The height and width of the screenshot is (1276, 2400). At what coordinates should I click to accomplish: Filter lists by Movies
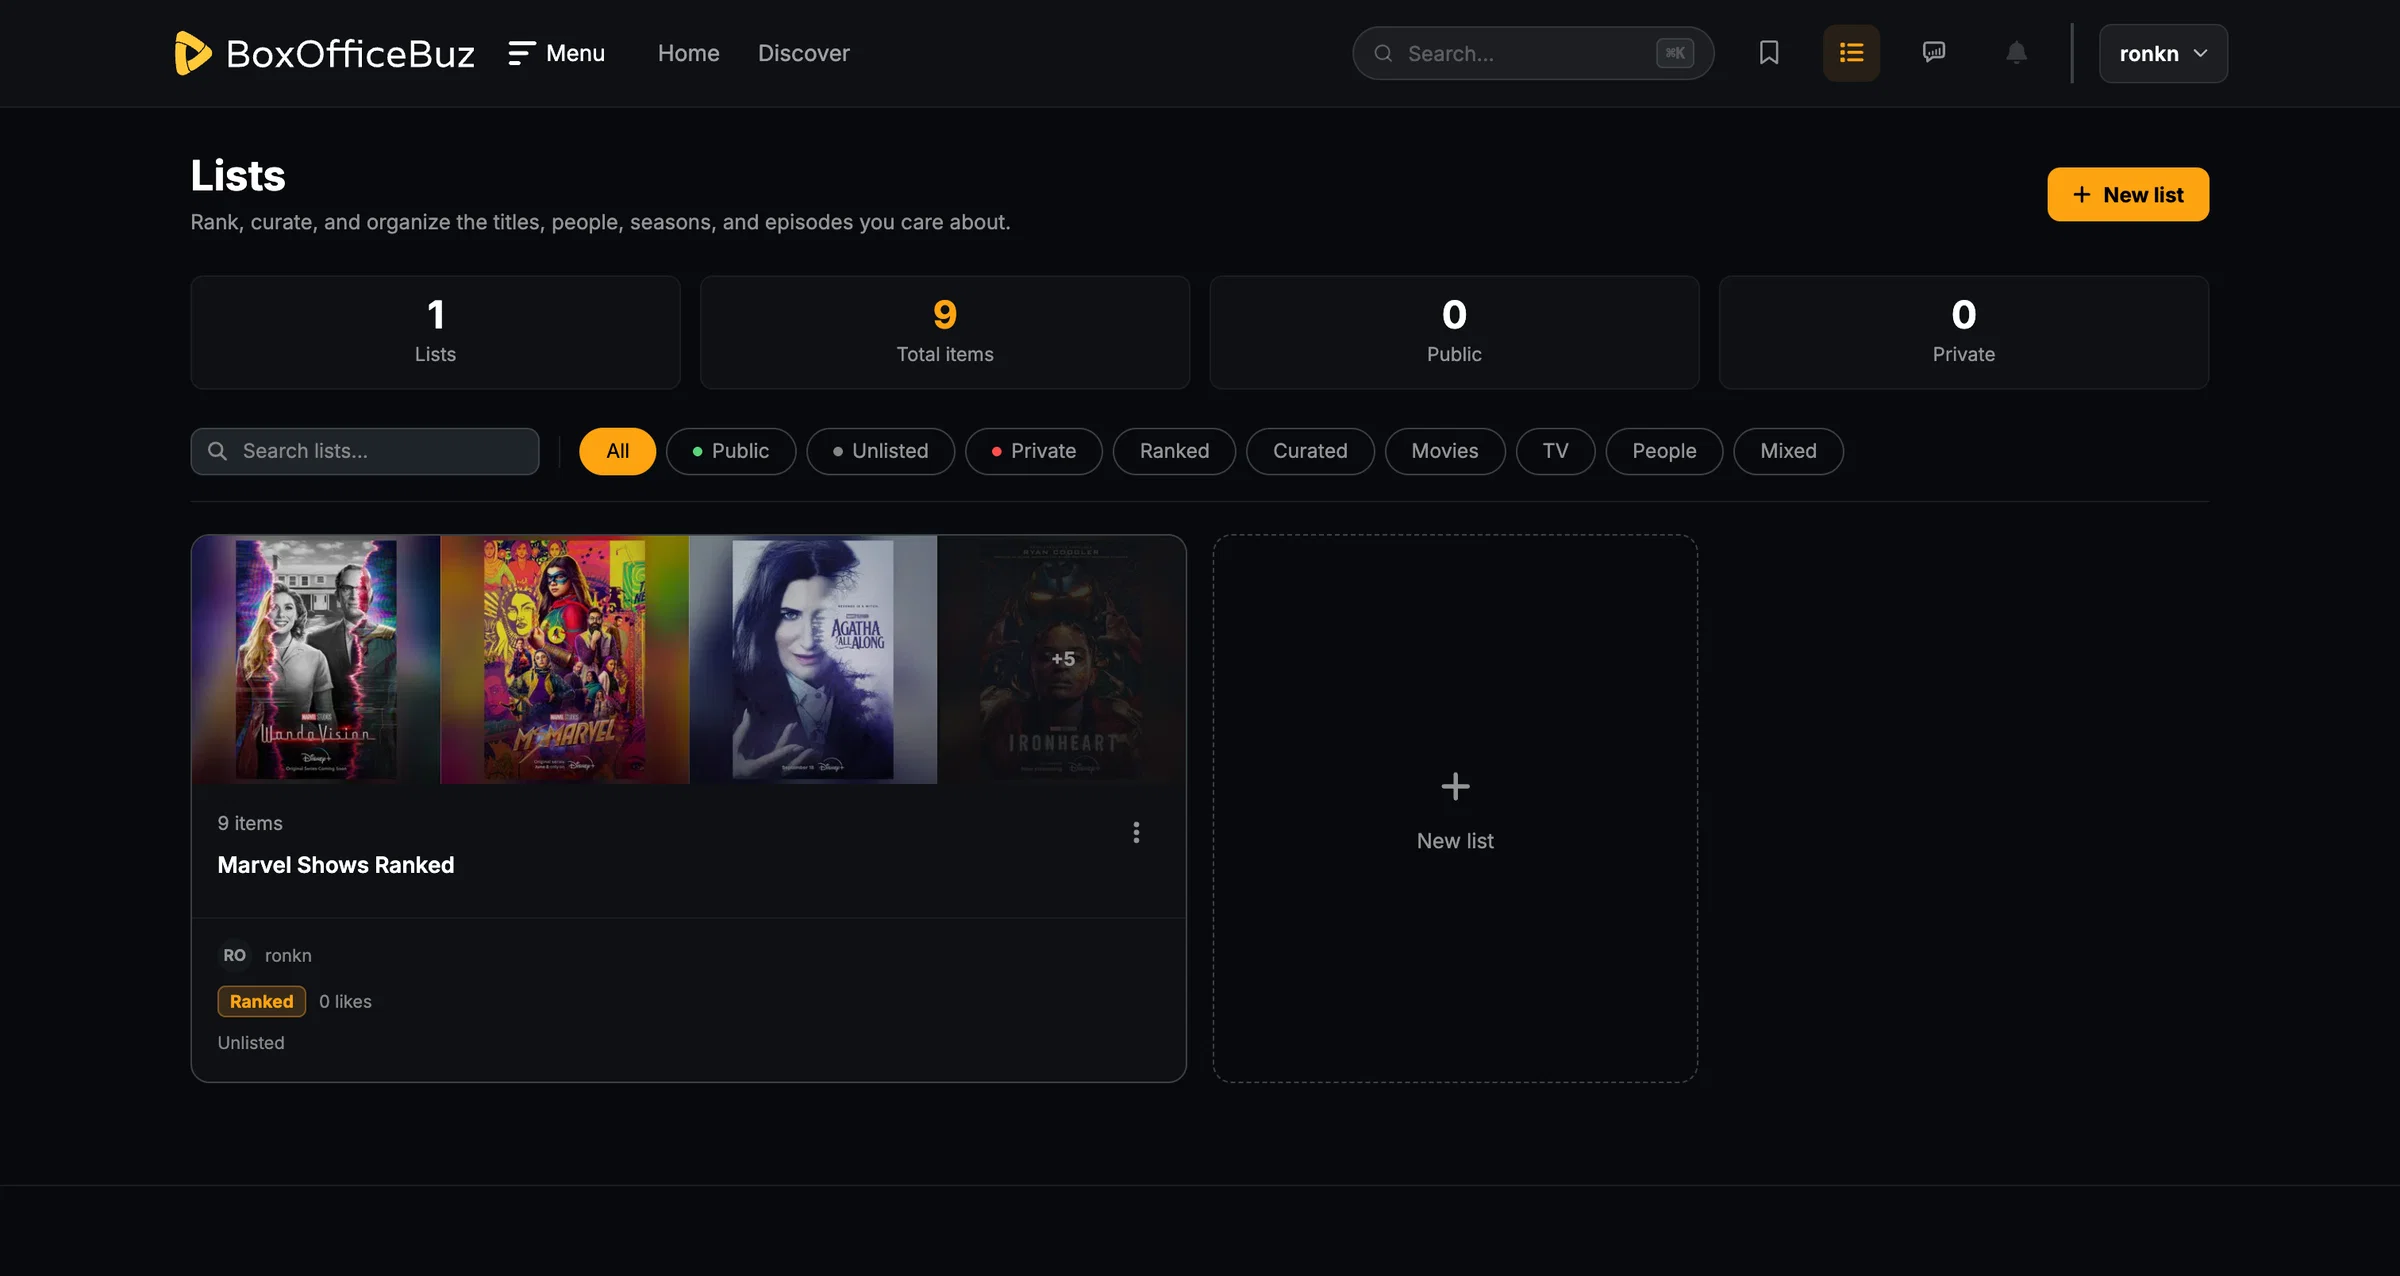point(1445,451)
